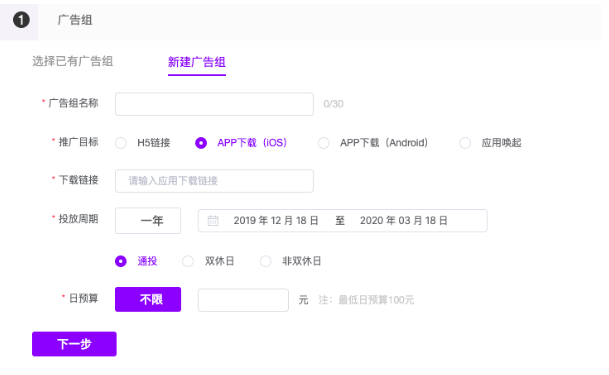609x375 pixels.
Task: Click the 投放周期 field label
Action: [x=78, y=219]
